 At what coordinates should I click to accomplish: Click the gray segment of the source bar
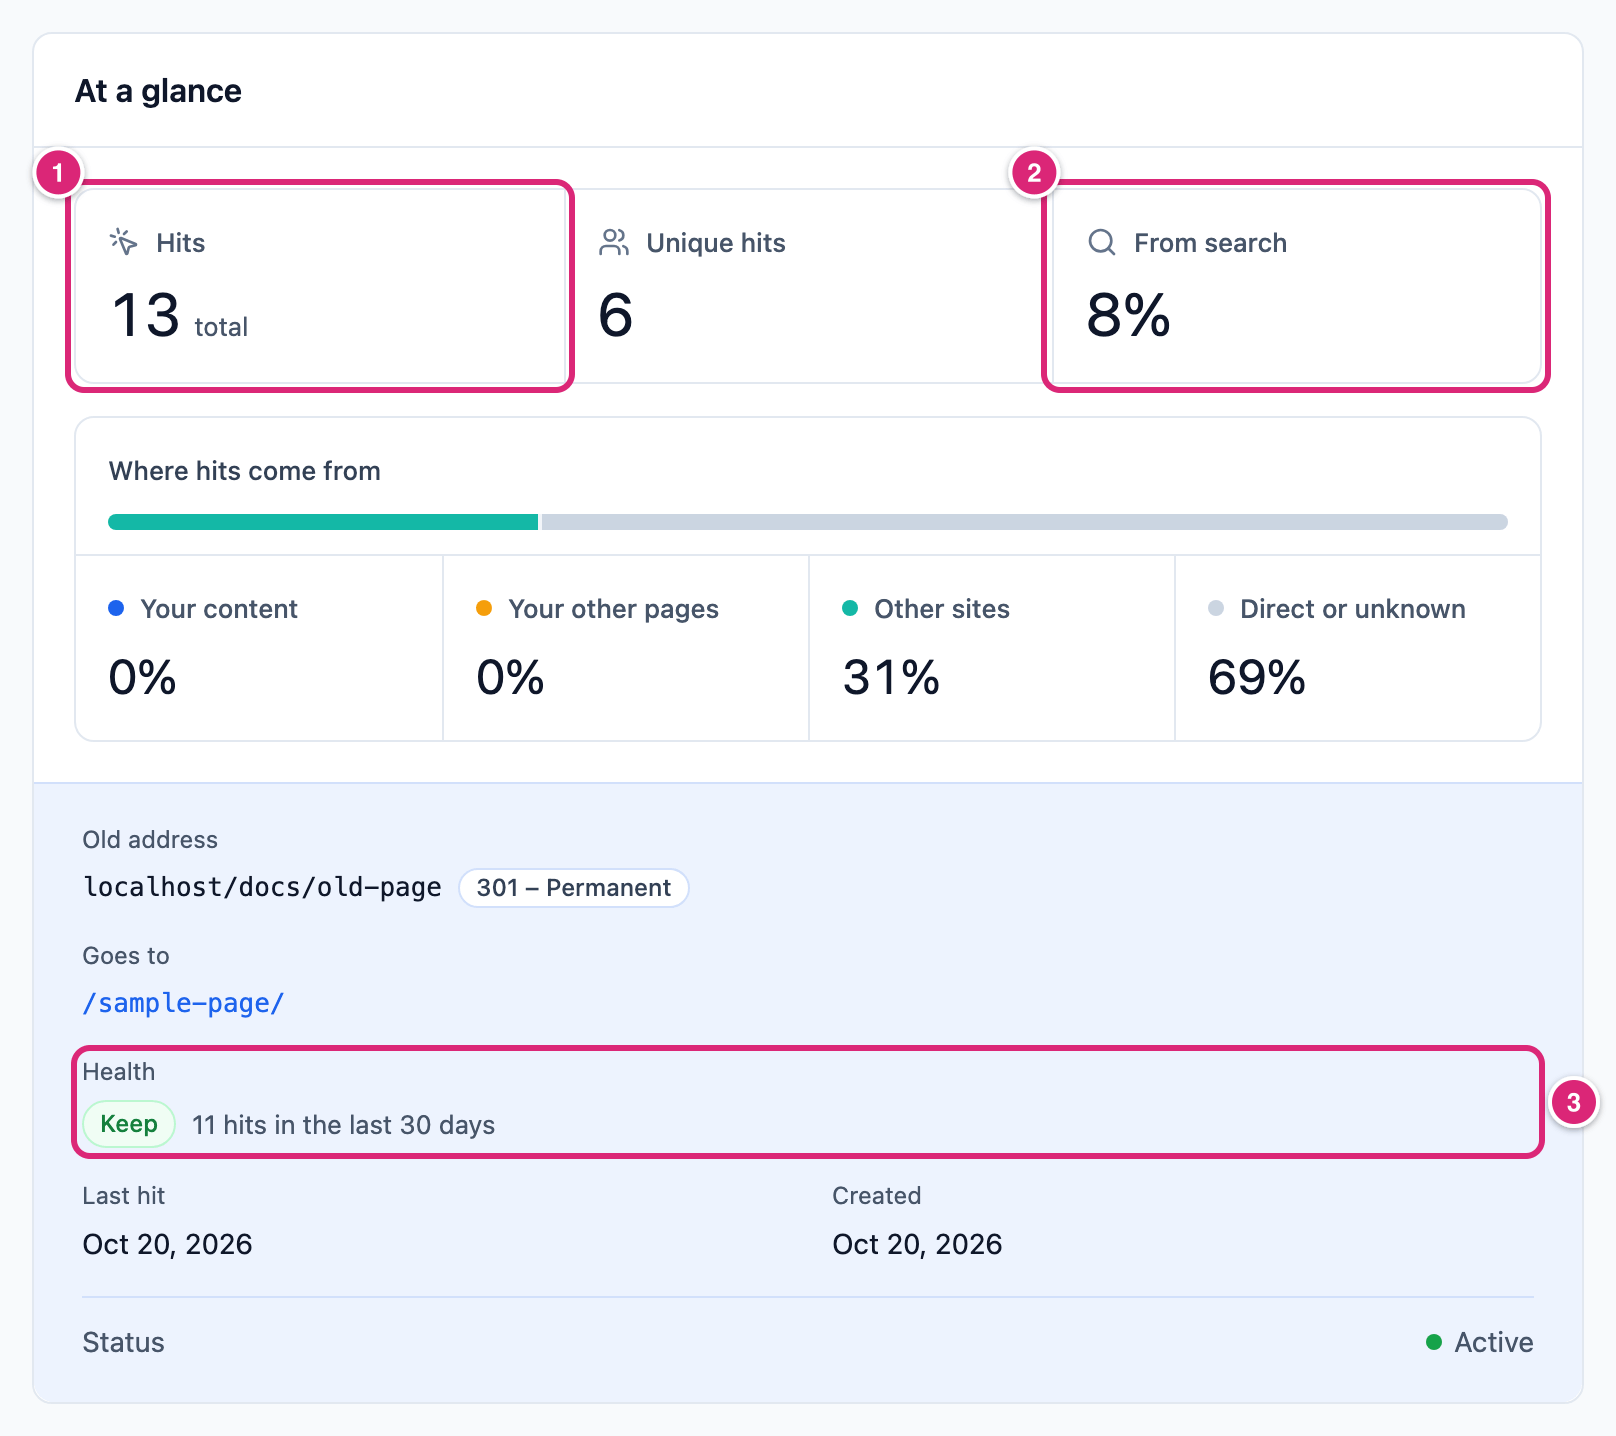(1025, 522)
